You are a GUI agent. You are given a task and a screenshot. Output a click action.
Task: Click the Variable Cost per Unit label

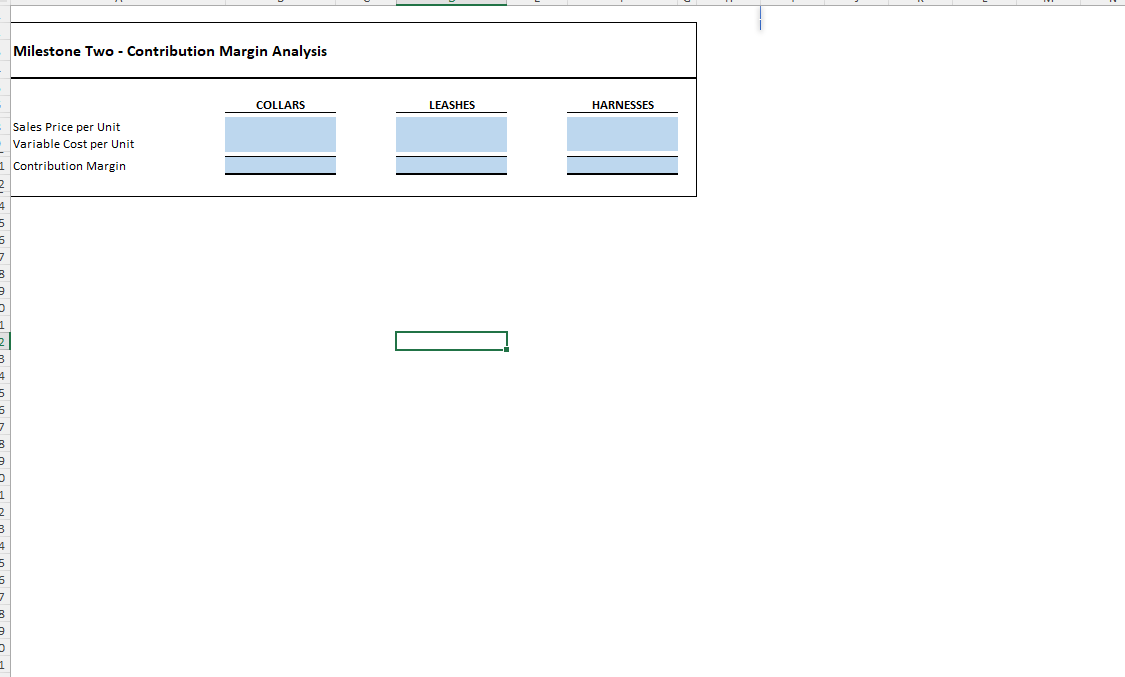click(74, 144)
